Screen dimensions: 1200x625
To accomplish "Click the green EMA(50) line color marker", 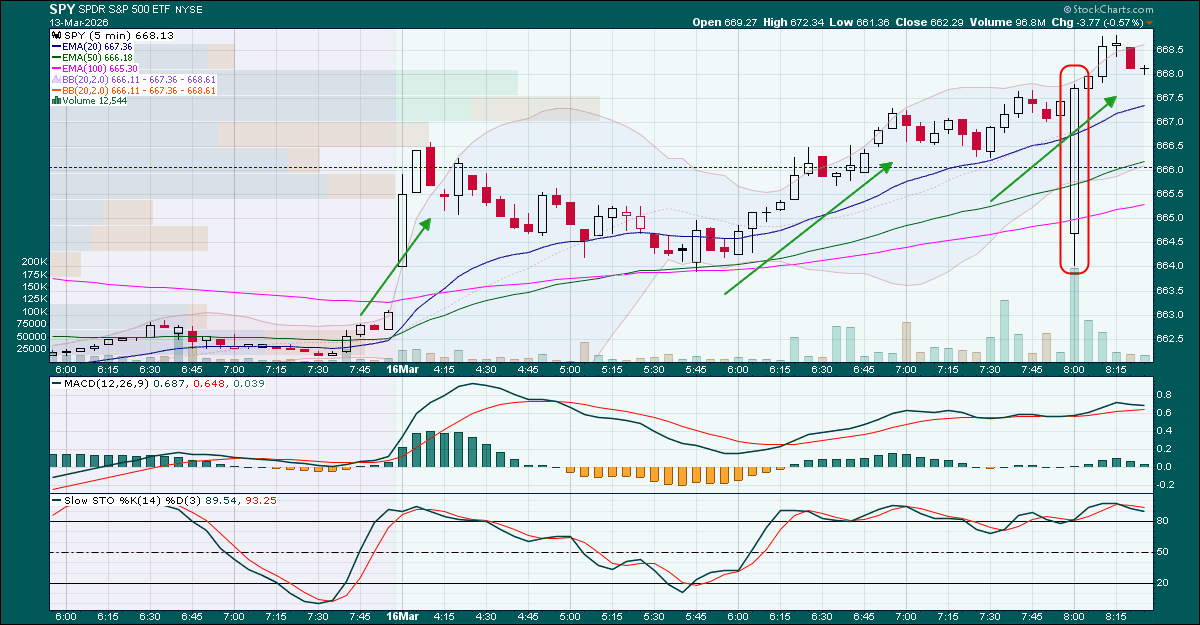I will [x=55, y=57].
